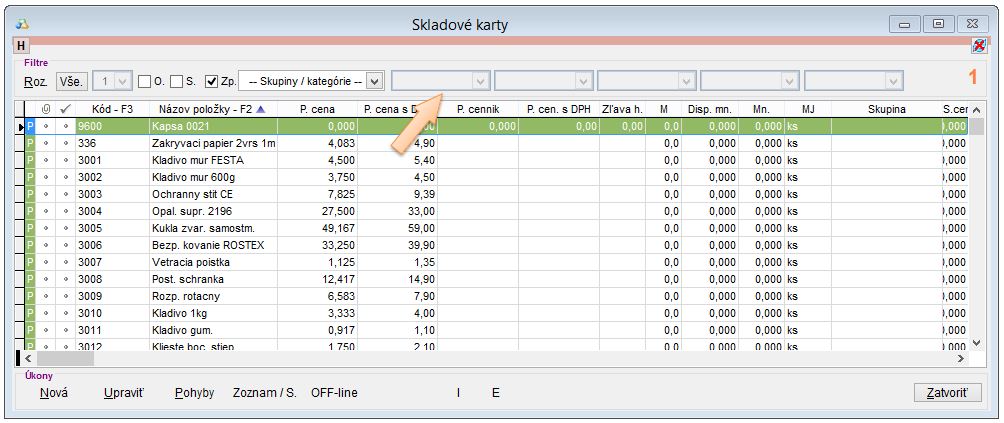The image size is (1004, 423).
Task: Click the horizontal scrollbar right arrow
Action: pyautogui.click(x=960, y=357)
